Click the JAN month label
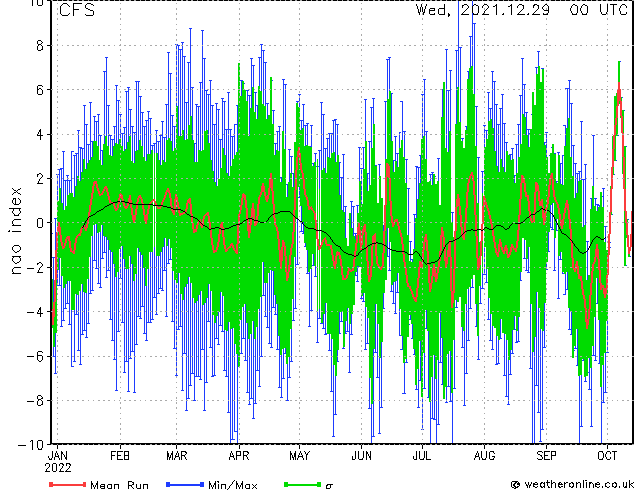The image size is (634, 490). (57, 456)
